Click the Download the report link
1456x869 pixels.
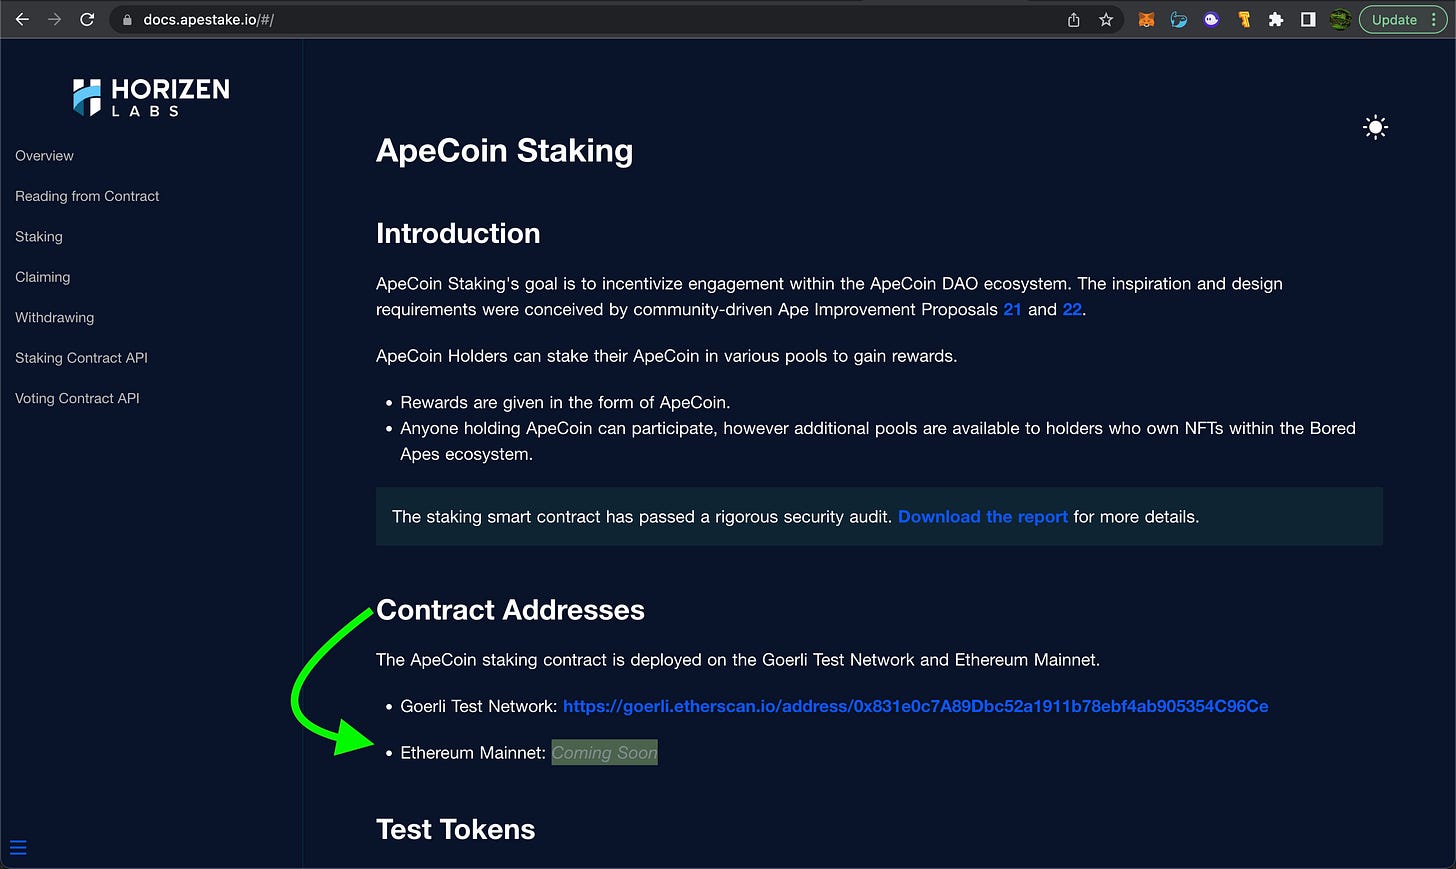(x=982, y=517)
